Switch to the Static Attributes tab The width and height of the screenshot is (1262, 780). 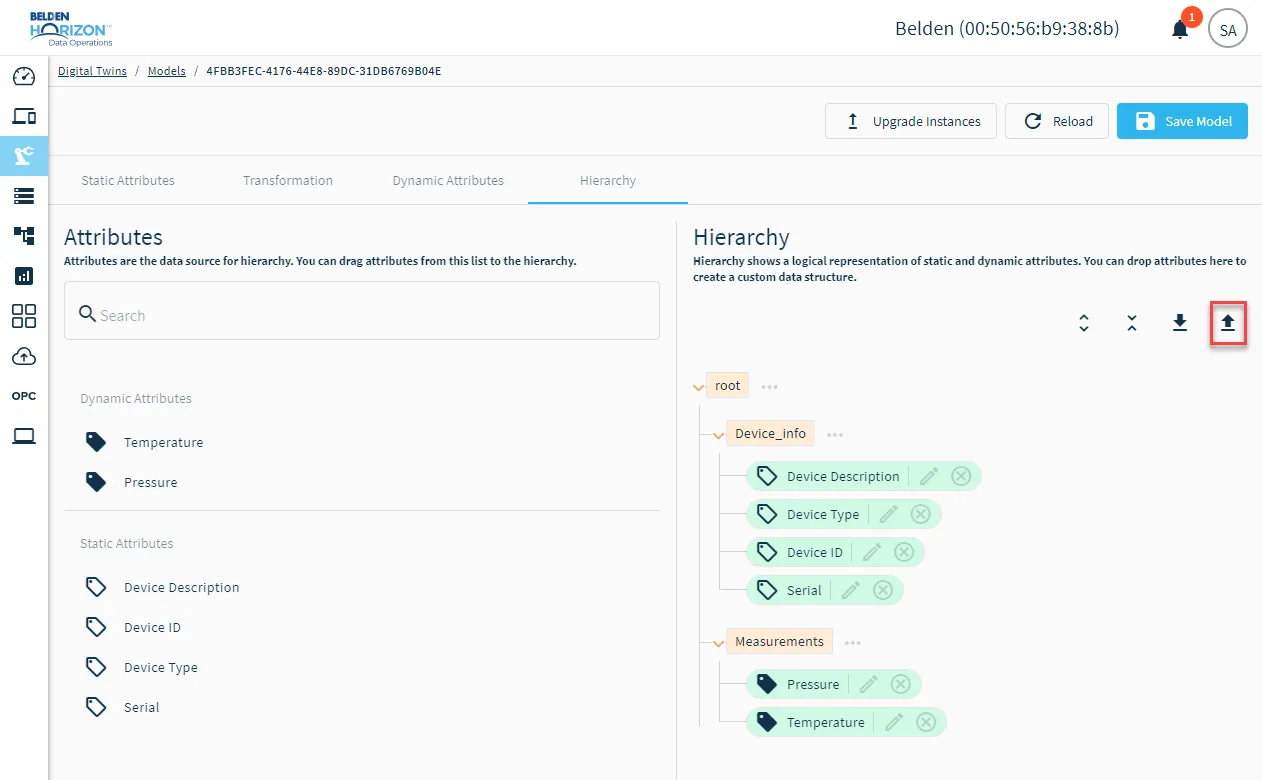[128, 181]
